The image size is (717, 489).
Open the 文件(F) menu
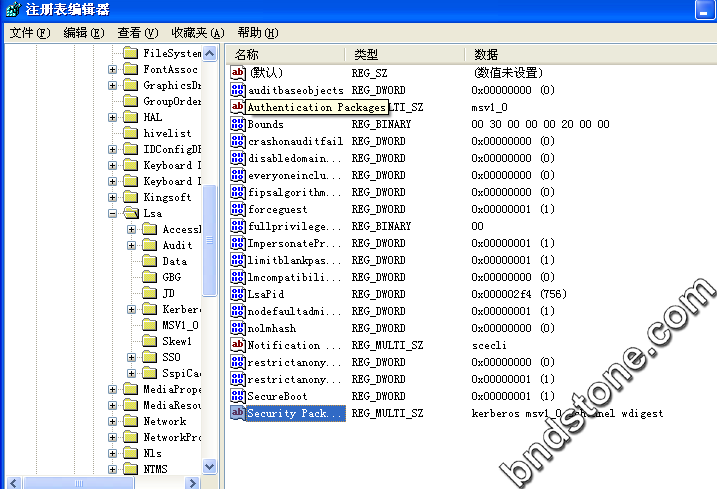pyautogui.click(x=30, y=33)
